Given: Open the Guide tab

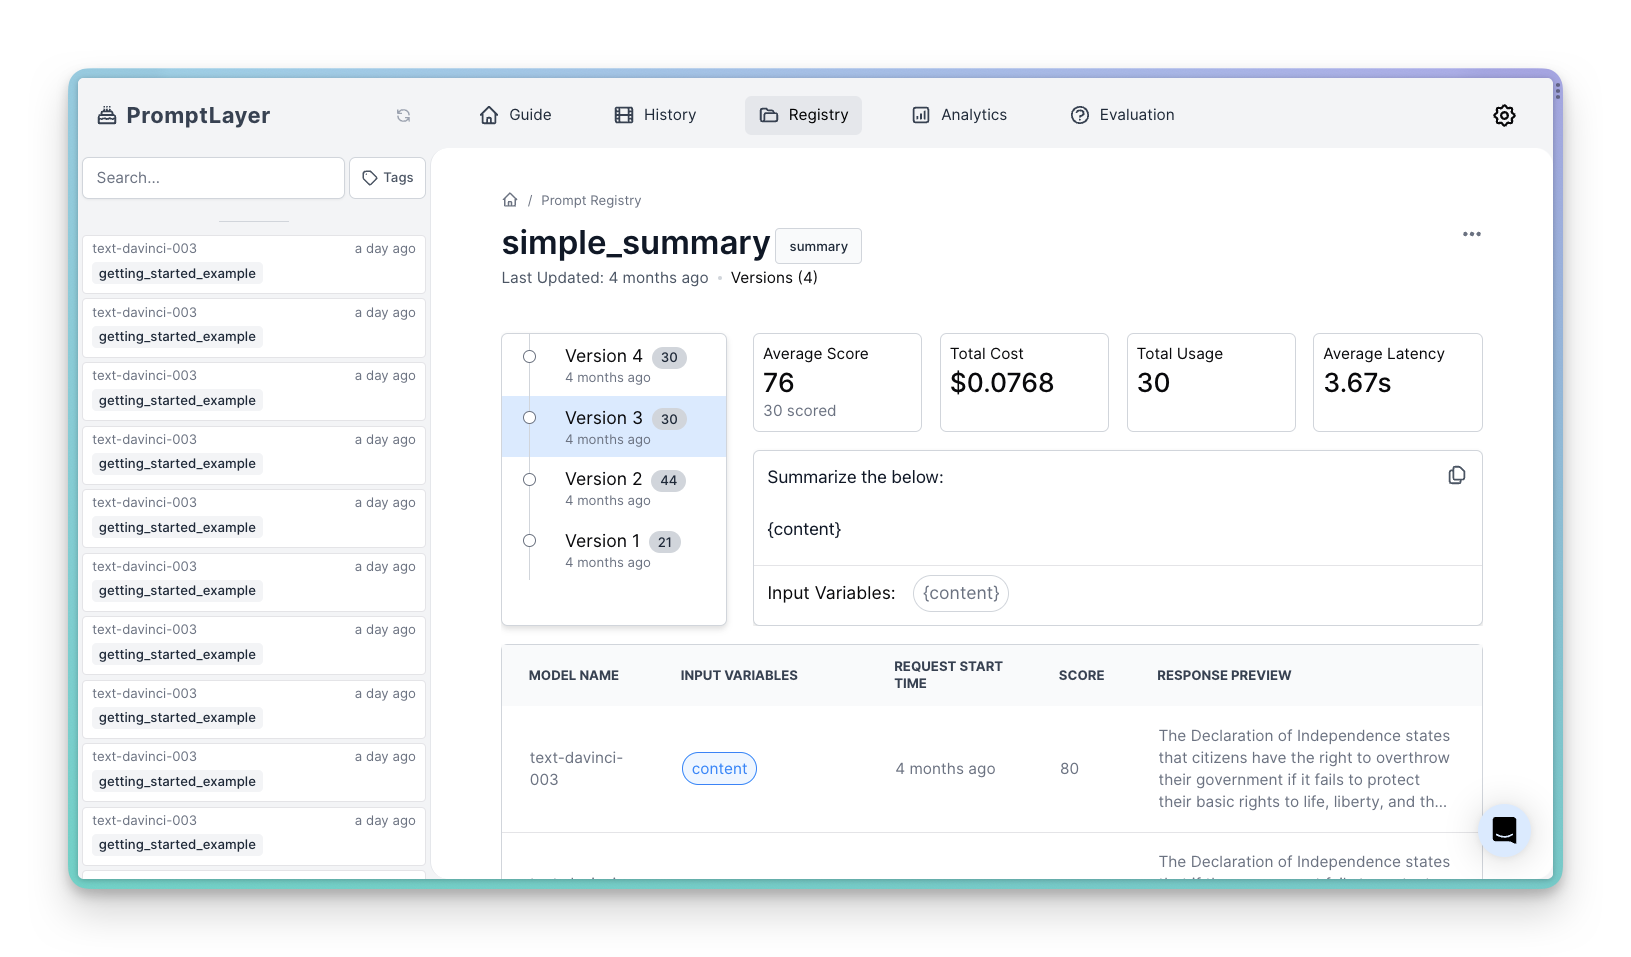Looking at the screenshot, I should coord(516,115).
